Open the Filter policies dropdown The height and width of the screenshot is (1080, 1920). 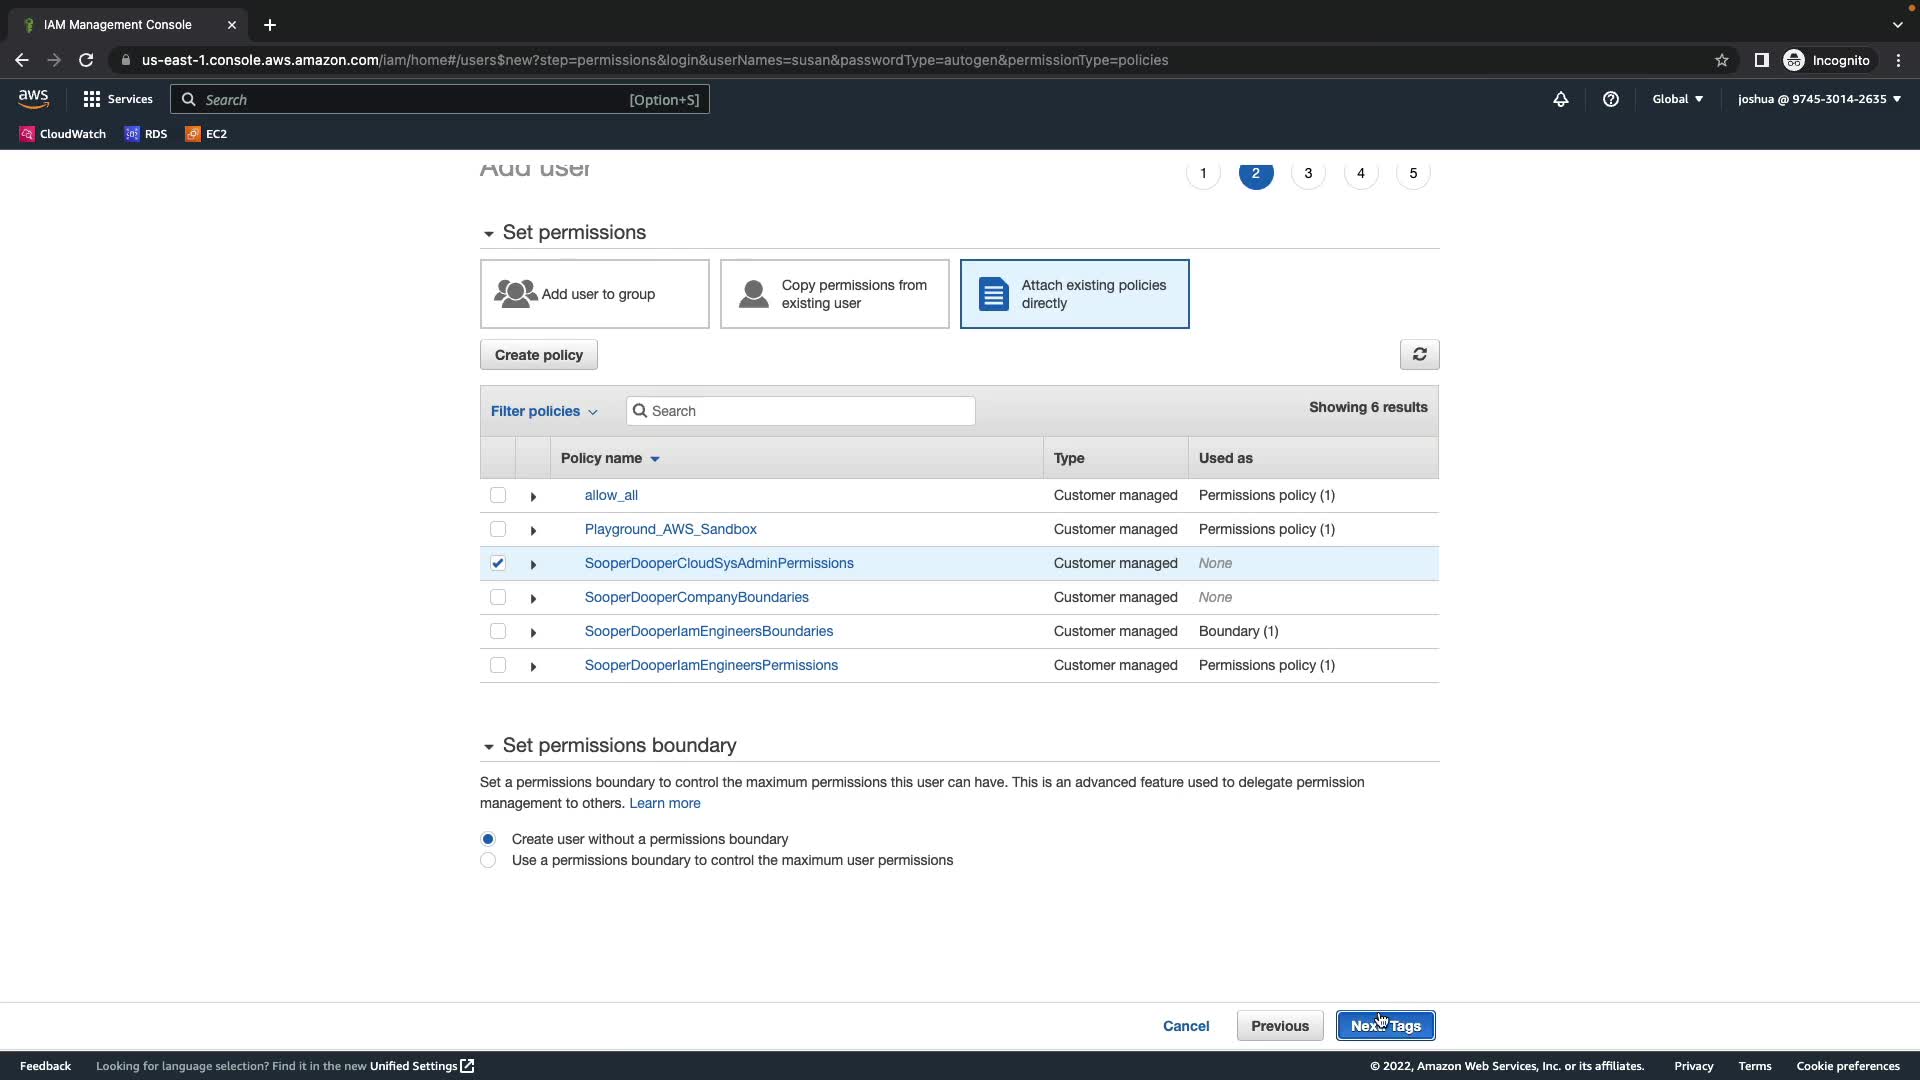[543, 411]
